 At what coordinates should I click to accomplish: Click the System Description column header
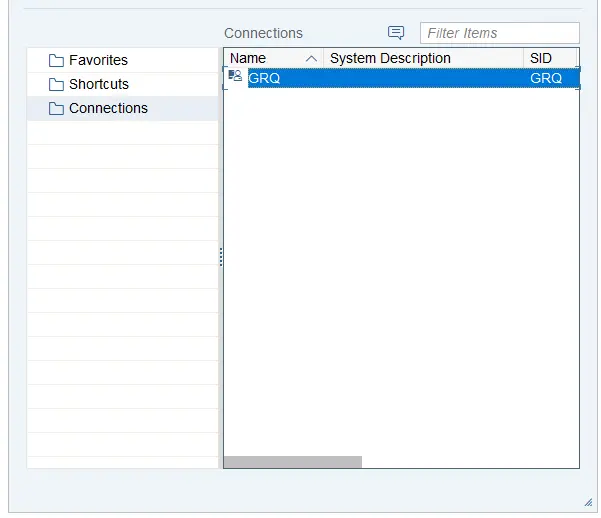coord(424,58)
